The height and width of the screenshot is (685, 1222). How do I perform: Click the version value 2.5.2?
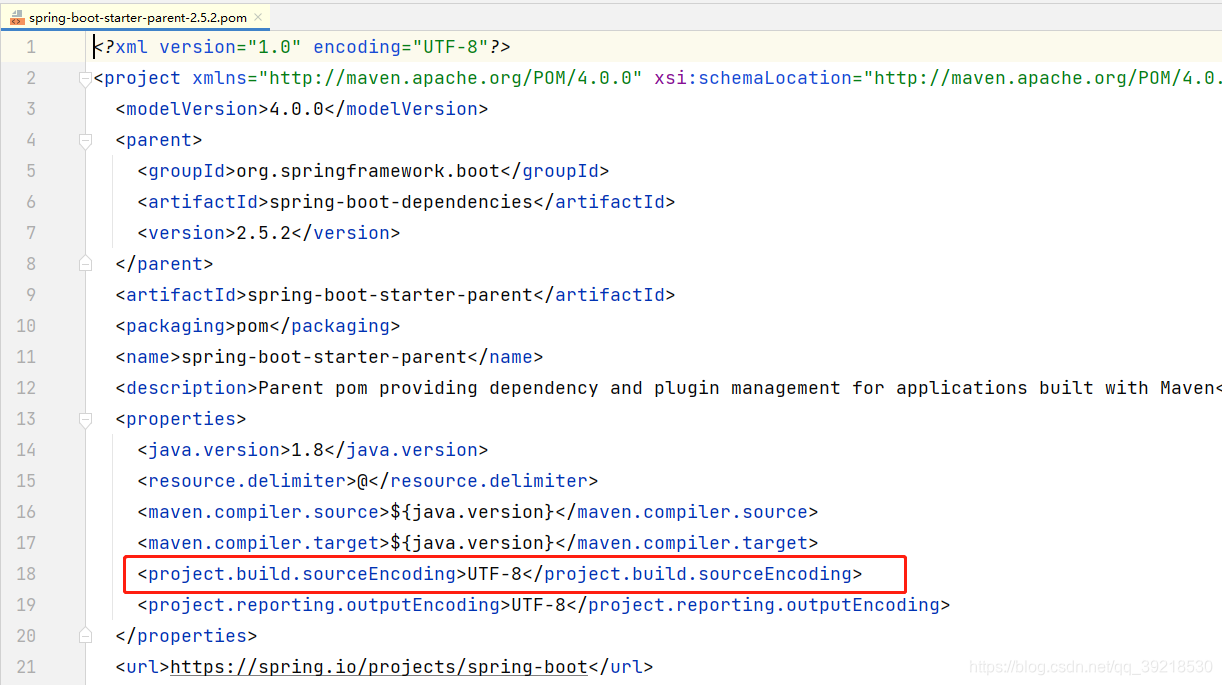coord(264,234)
